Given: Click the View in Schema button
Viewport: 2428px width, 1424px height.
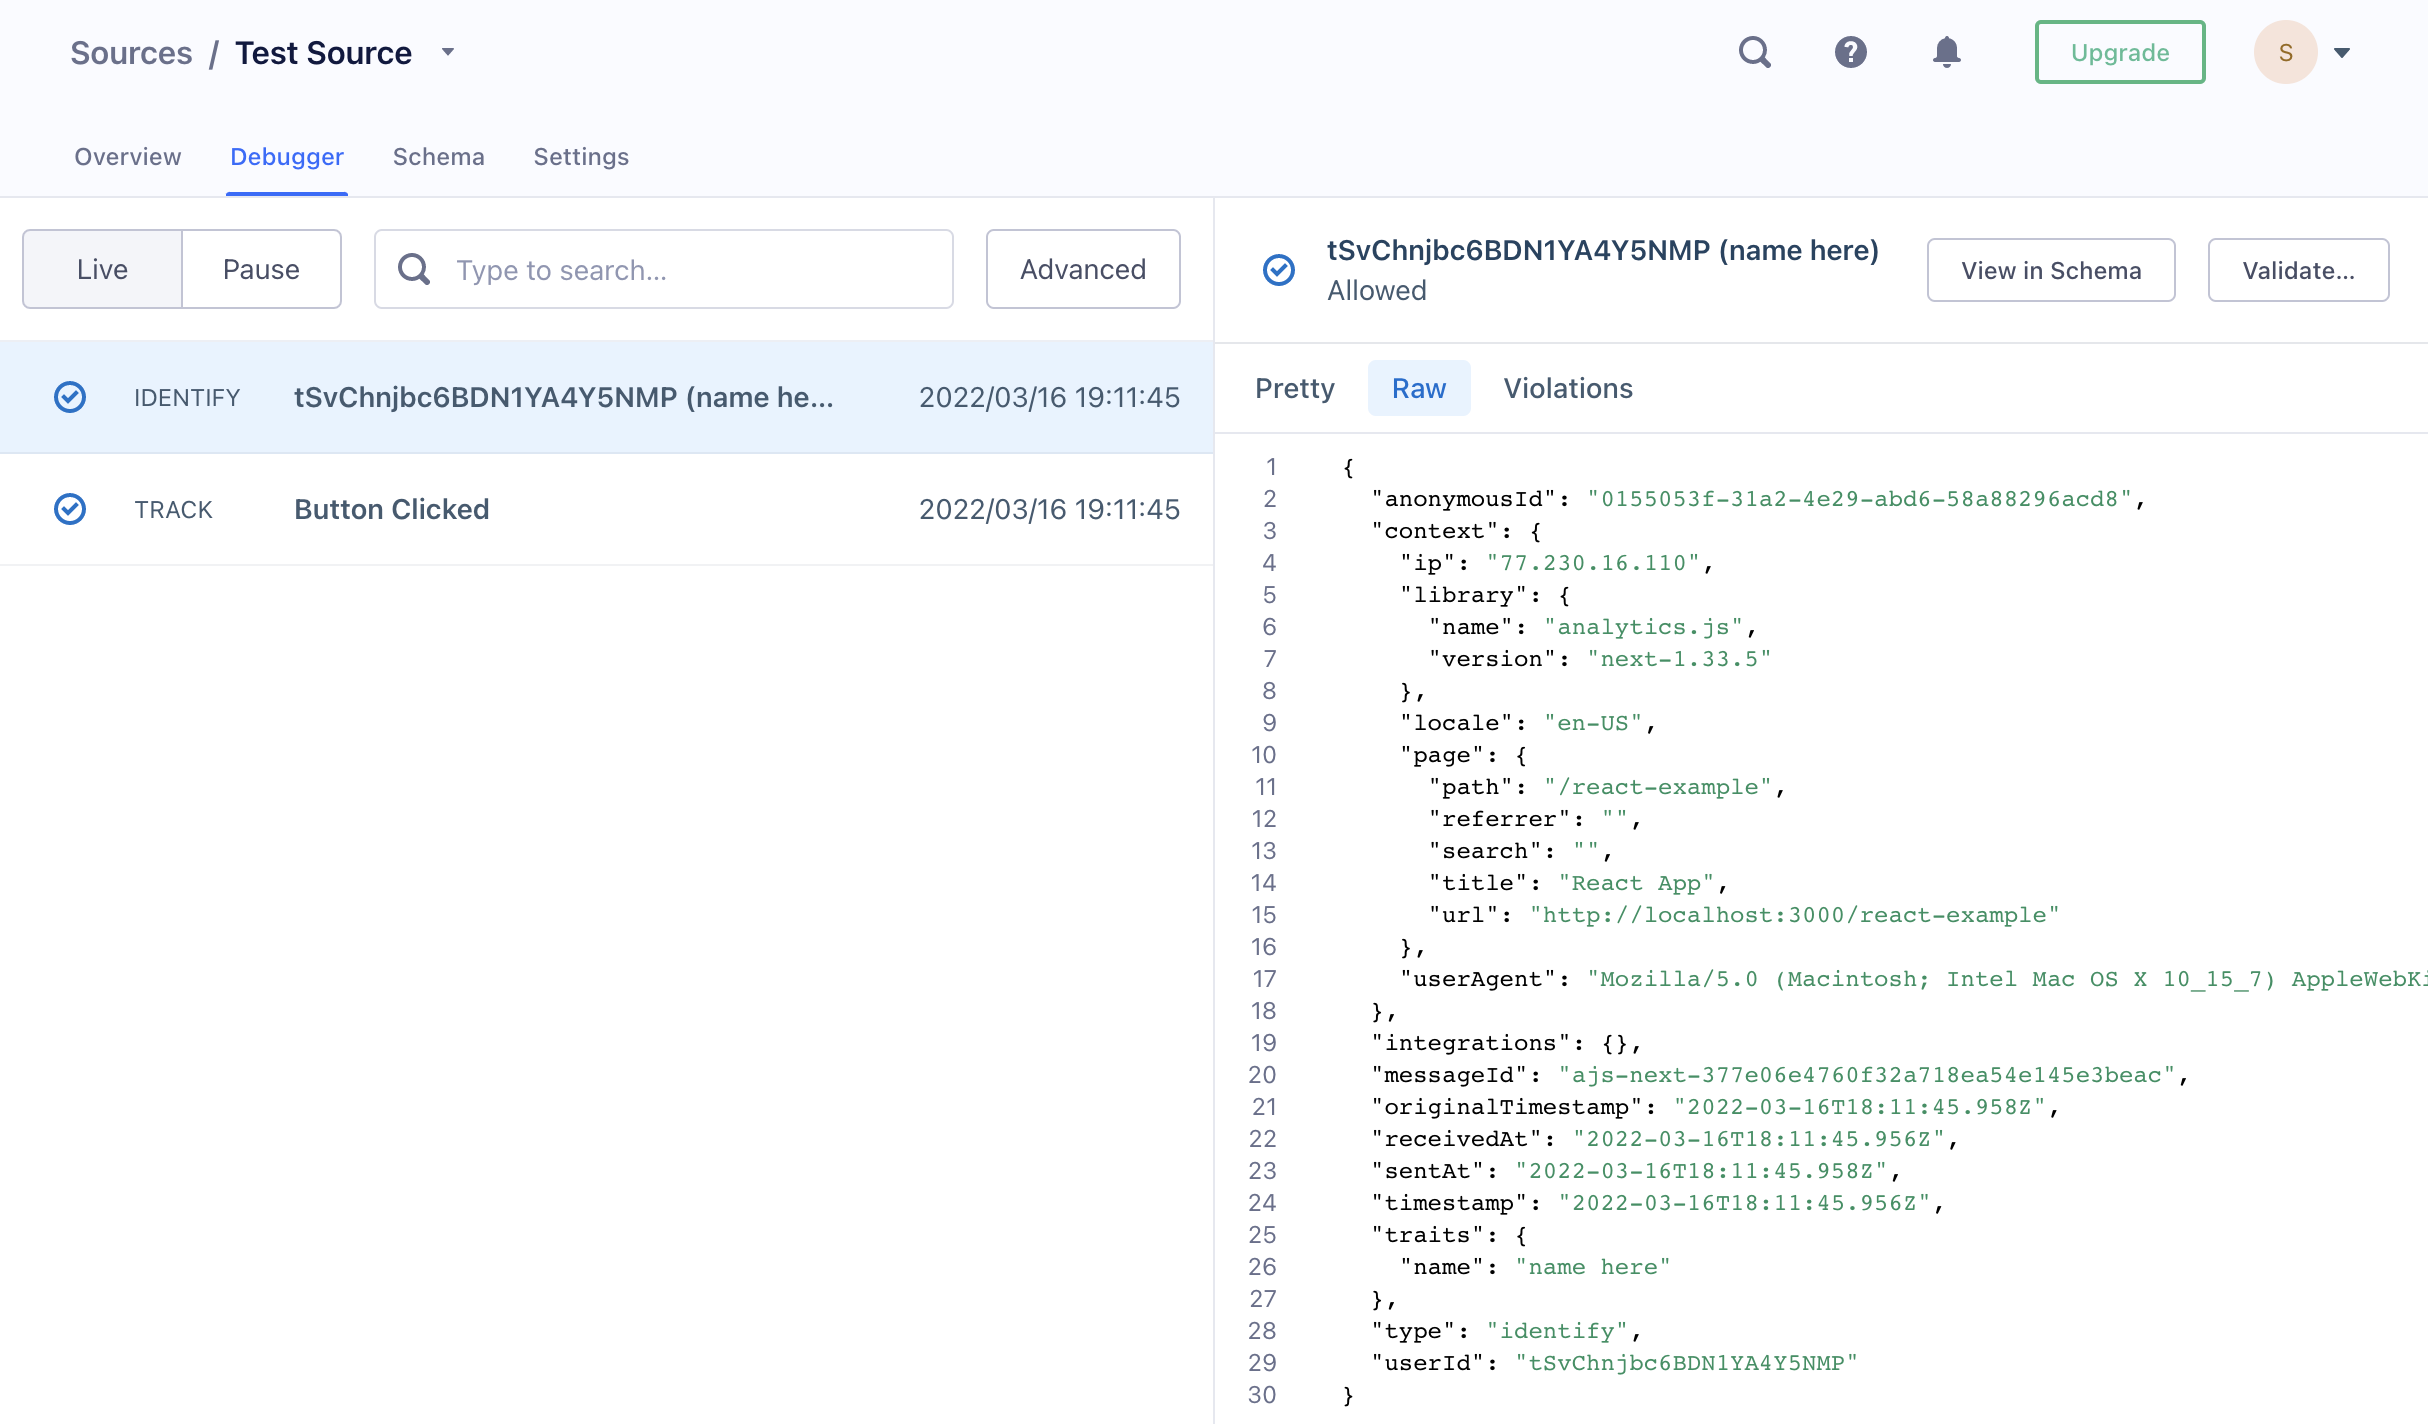Looking at the screenshot, I should 2050,270.
